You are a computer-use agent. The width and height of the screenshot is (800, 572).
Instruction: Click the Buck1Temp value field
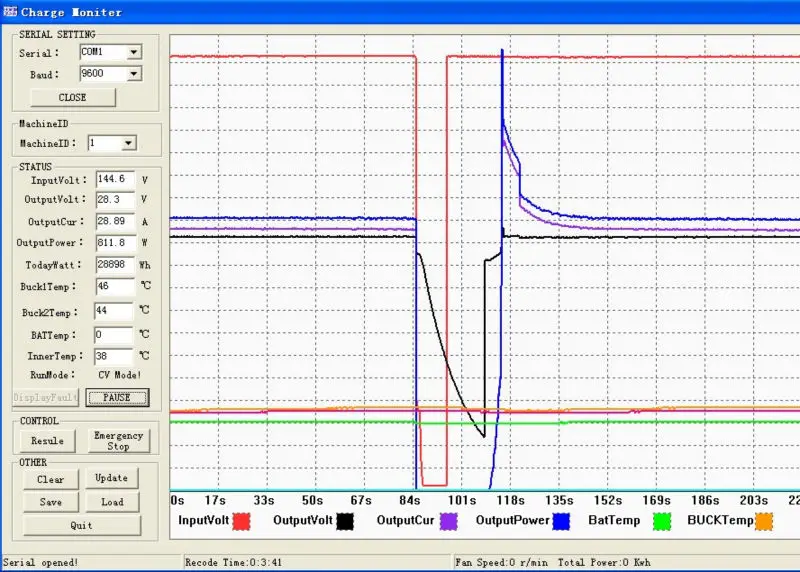[115, 286]
